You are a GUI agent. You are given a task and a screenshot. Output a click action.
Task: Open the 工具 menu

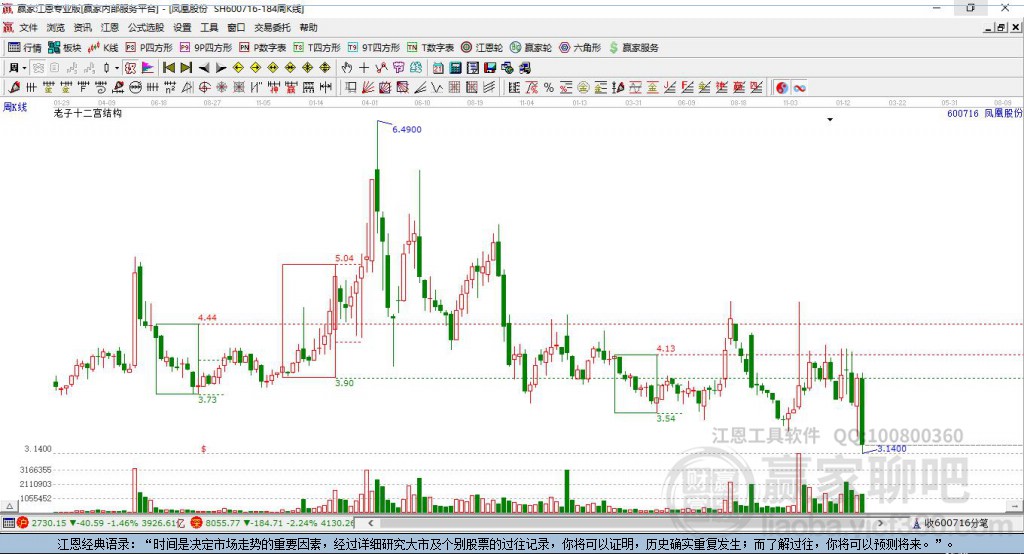click(x=209, y=27)
